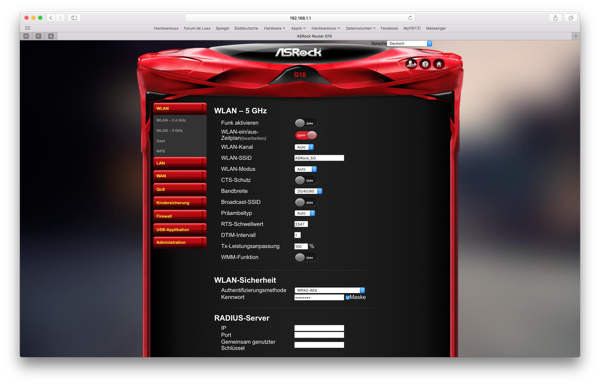This screenshot has width=600, height=385.
Task: Add a new Safari tab
Action: (576, 36)
